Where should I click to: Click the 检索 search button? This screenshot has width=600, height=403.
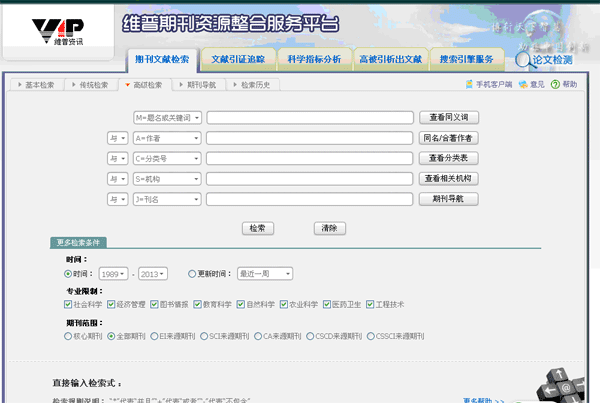258,228
